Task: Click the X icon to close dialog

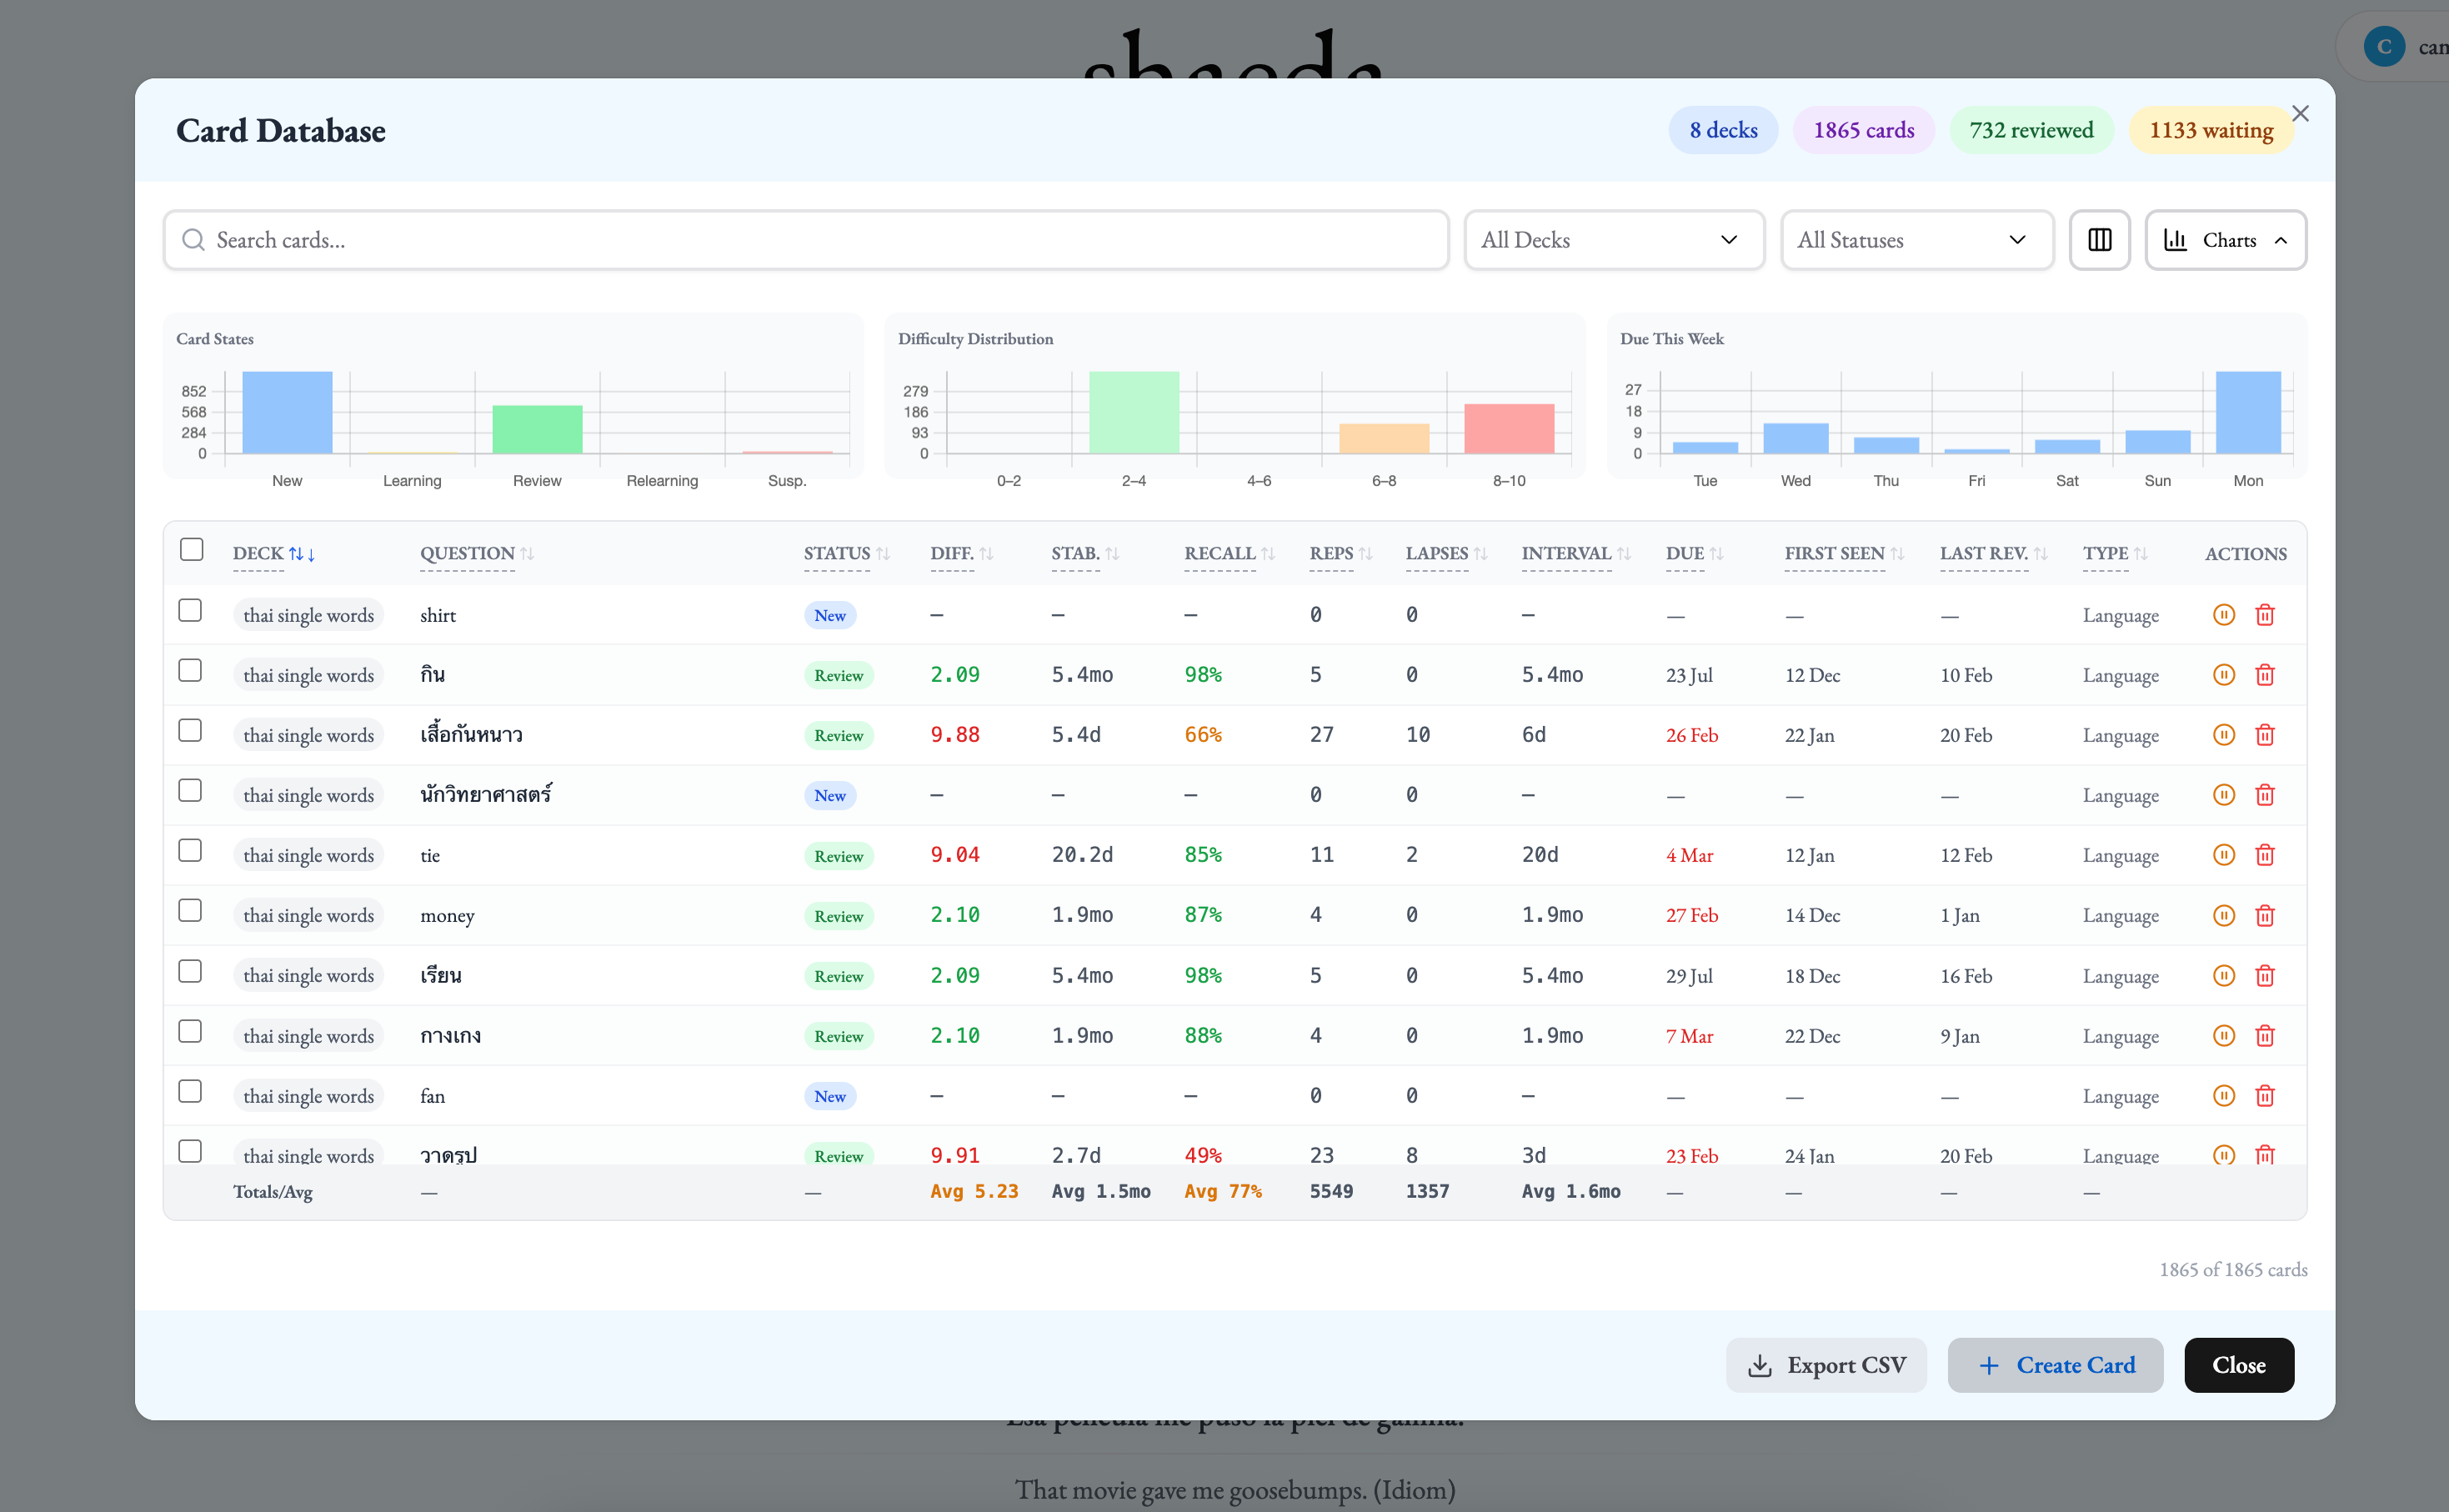Action: point(2300,114)
